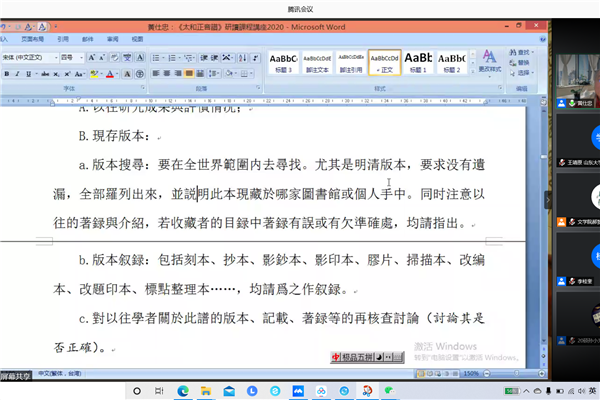Click the sort icon in paragraph group
The image size is (600, 400).
237,58
